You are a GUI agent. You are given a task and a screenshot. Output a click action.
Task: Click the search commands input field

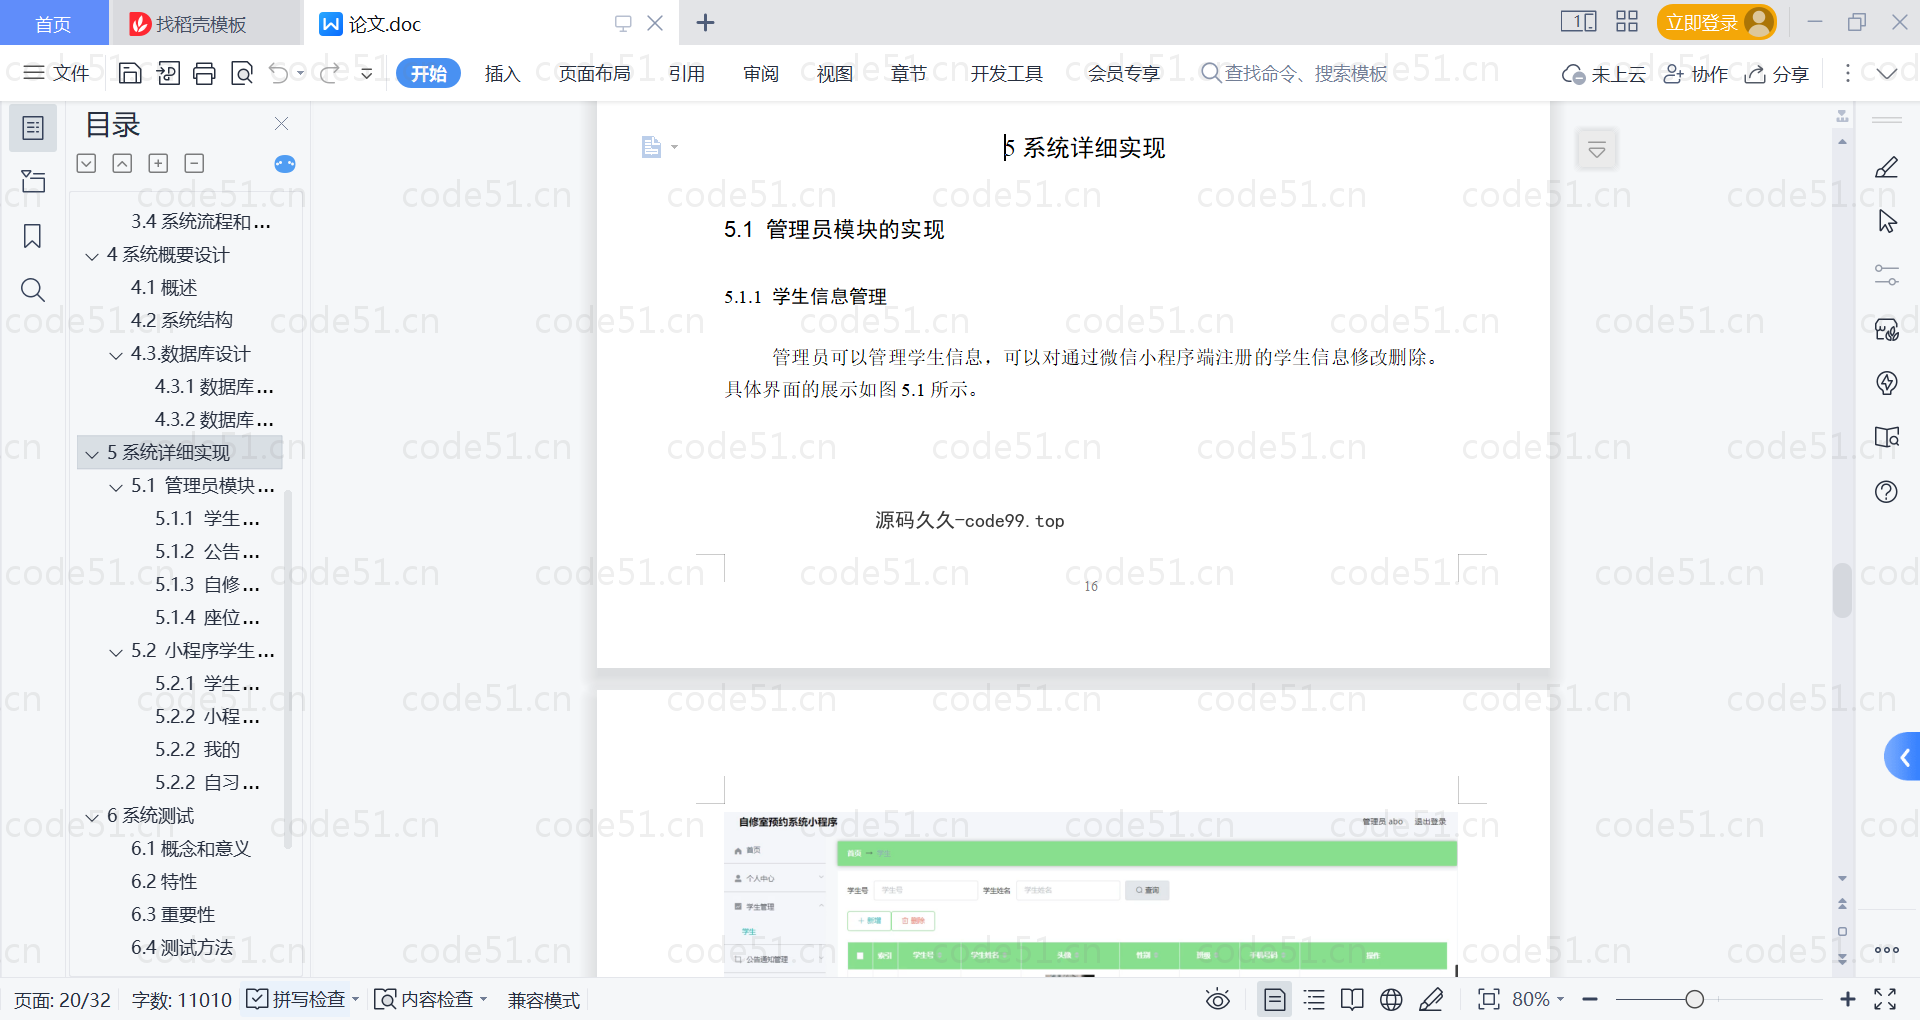click(1295, 73)
